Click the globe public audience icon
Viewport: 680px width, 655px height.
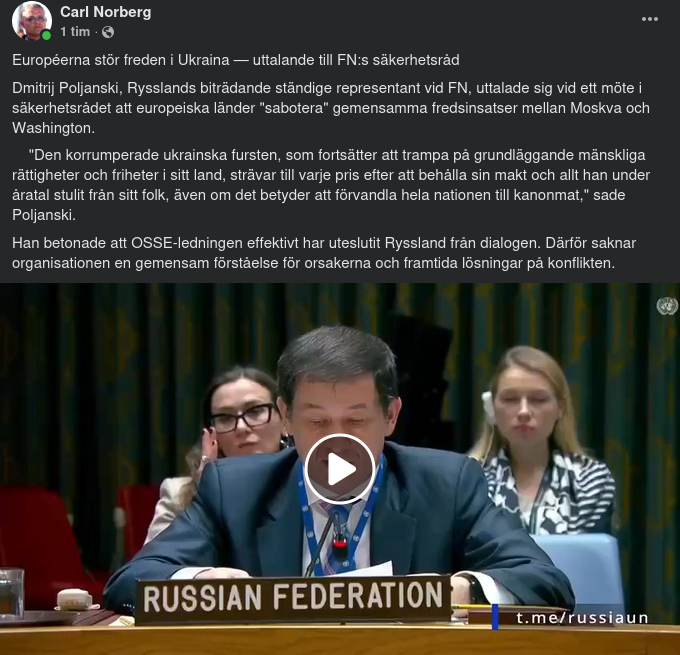[108, 32]
